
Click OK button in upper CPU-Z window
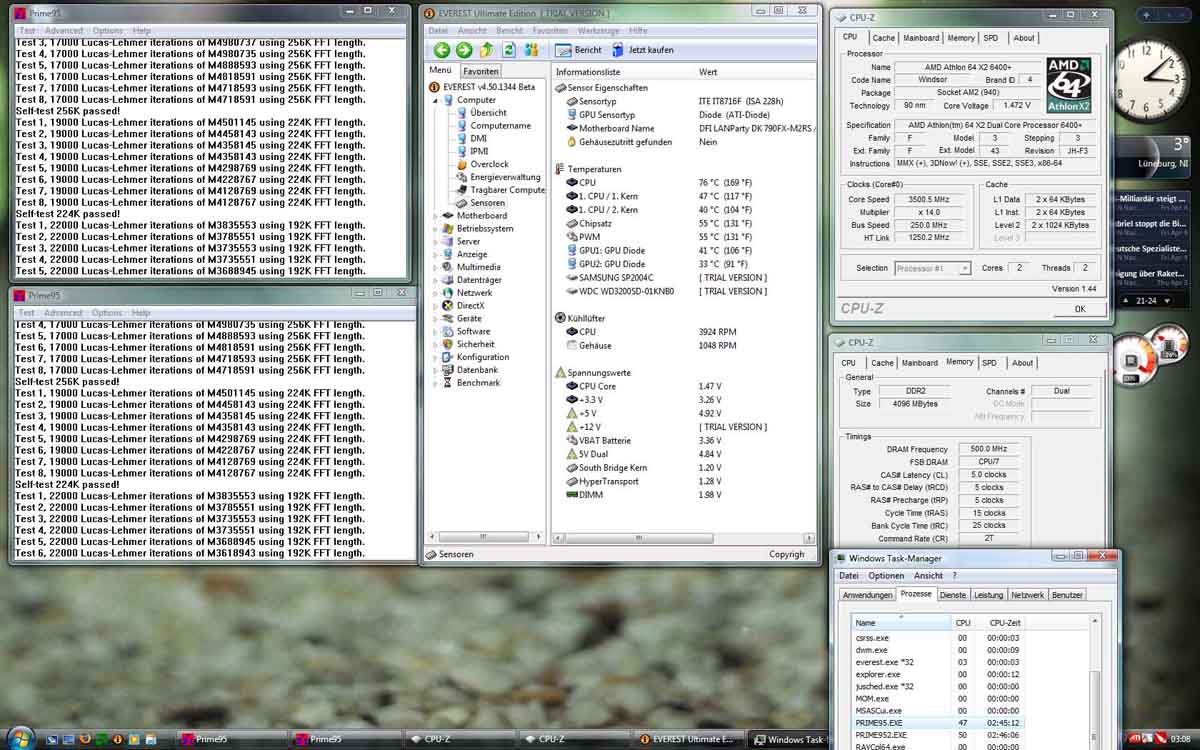(x=1079, y=309)
